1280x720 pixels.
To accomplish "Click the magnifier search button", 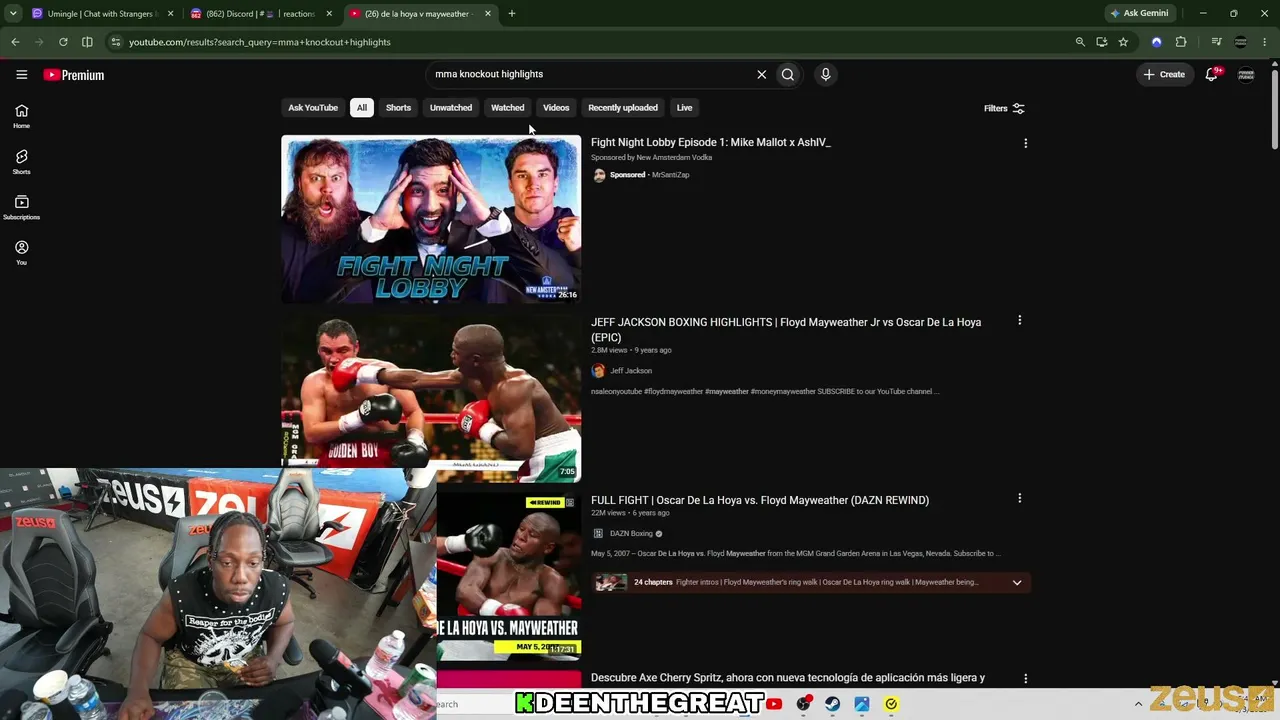I will coord(788,74).
